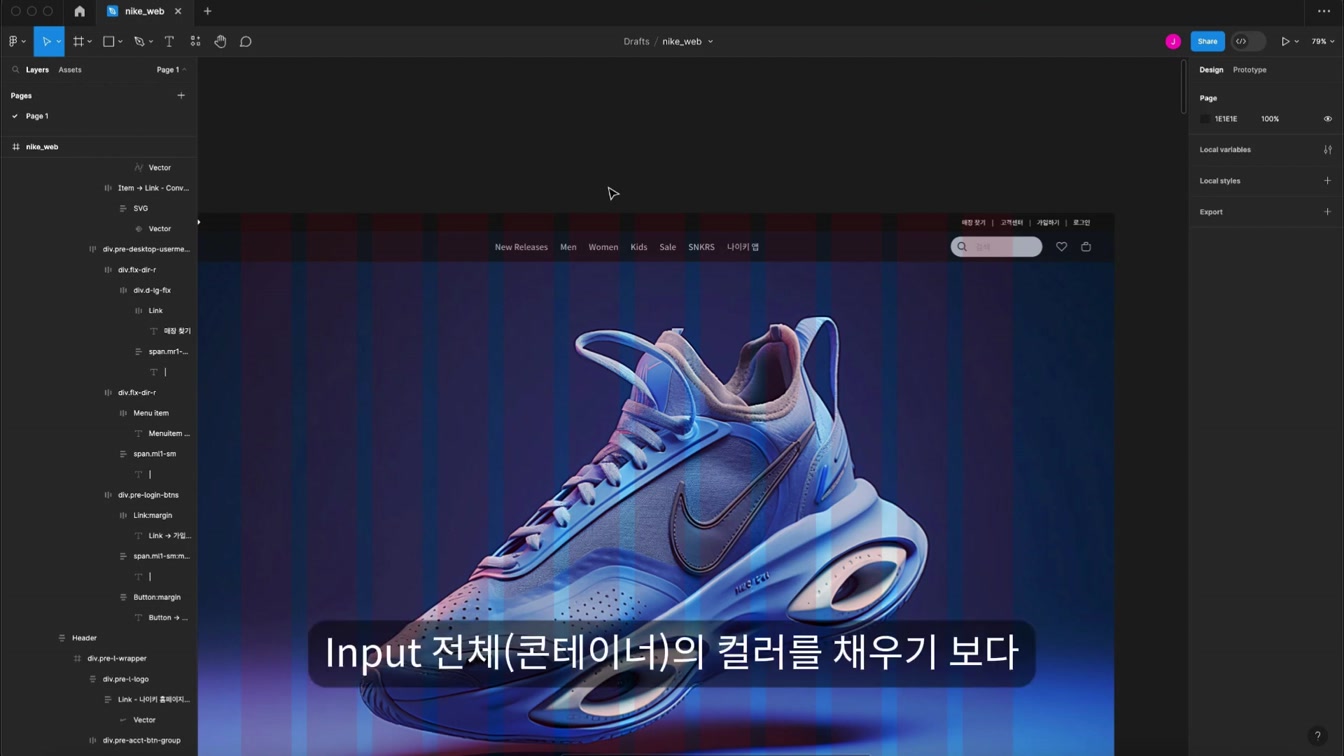This screenshot has width=1344, height=756.
Task: Go to the Figma home screen
Action: tap(80, 11)
